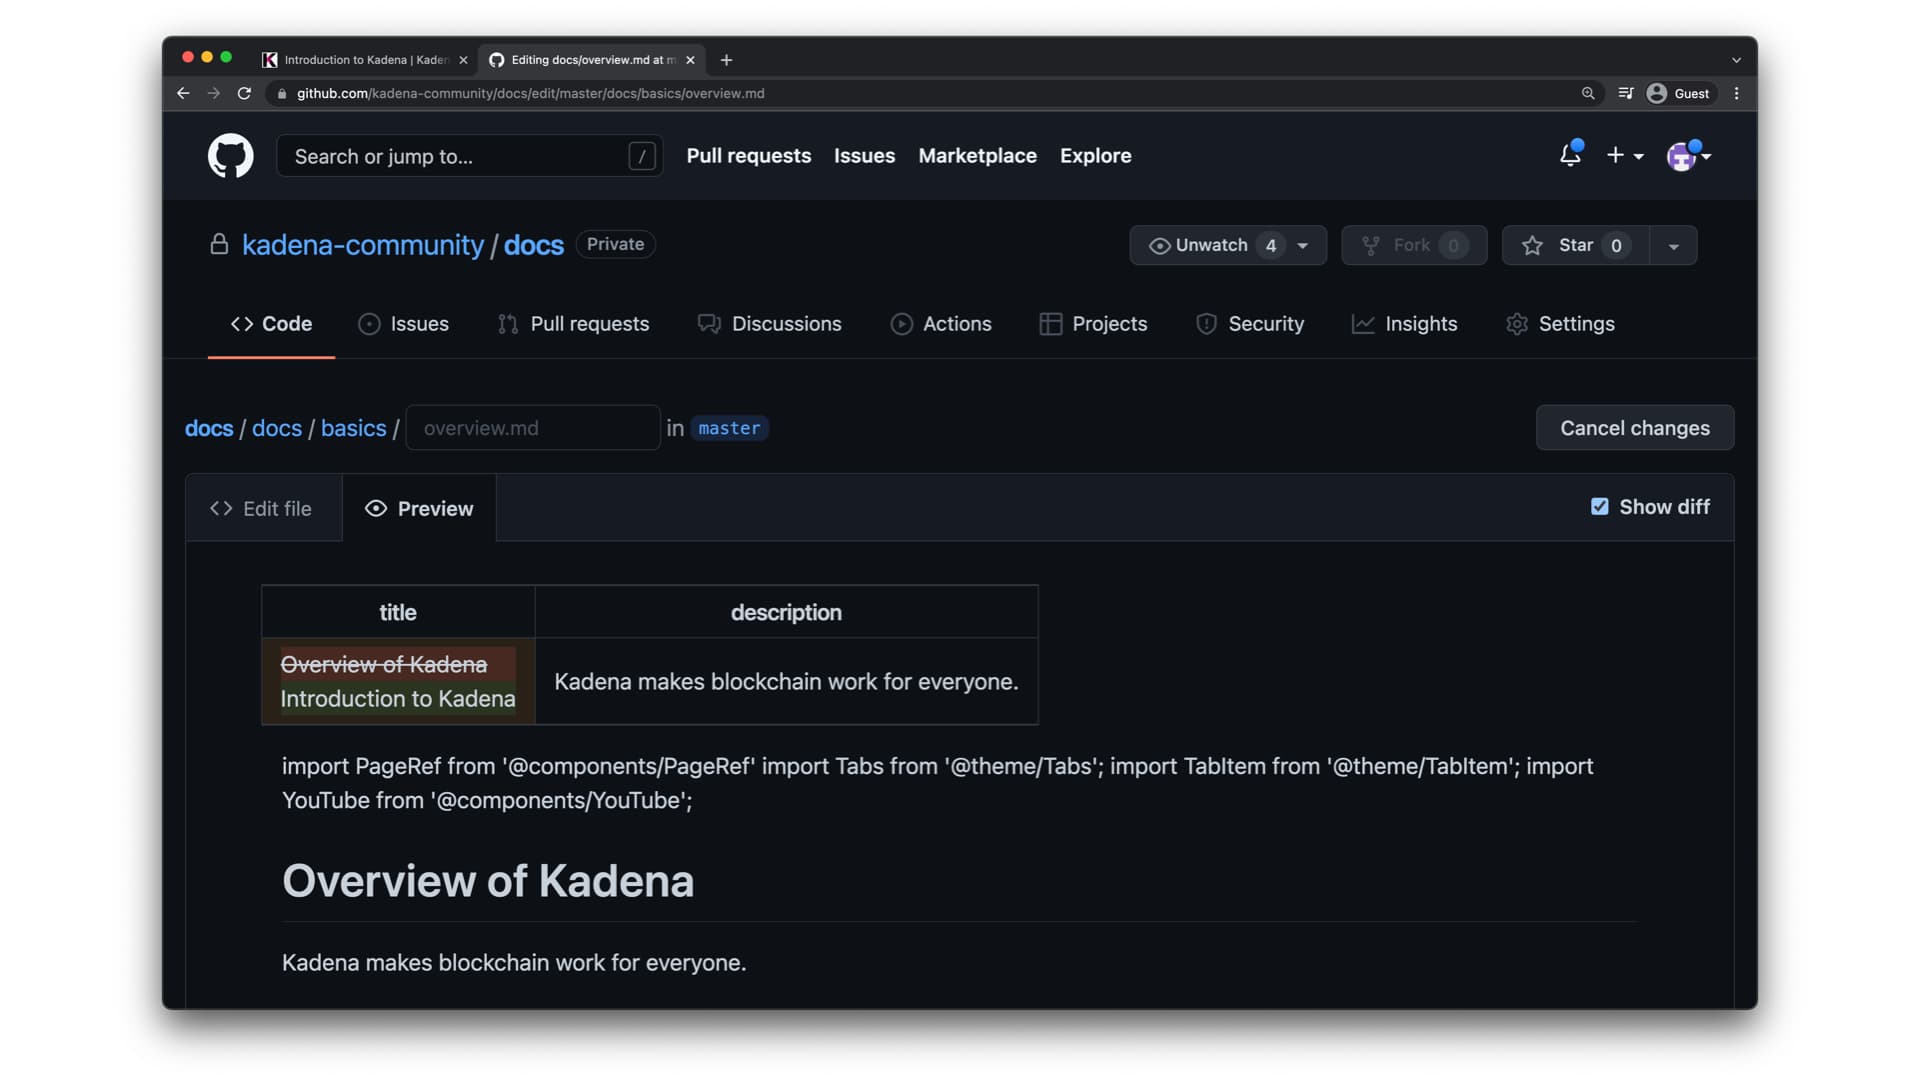Click the disabled Fork button

(1413, 245)
